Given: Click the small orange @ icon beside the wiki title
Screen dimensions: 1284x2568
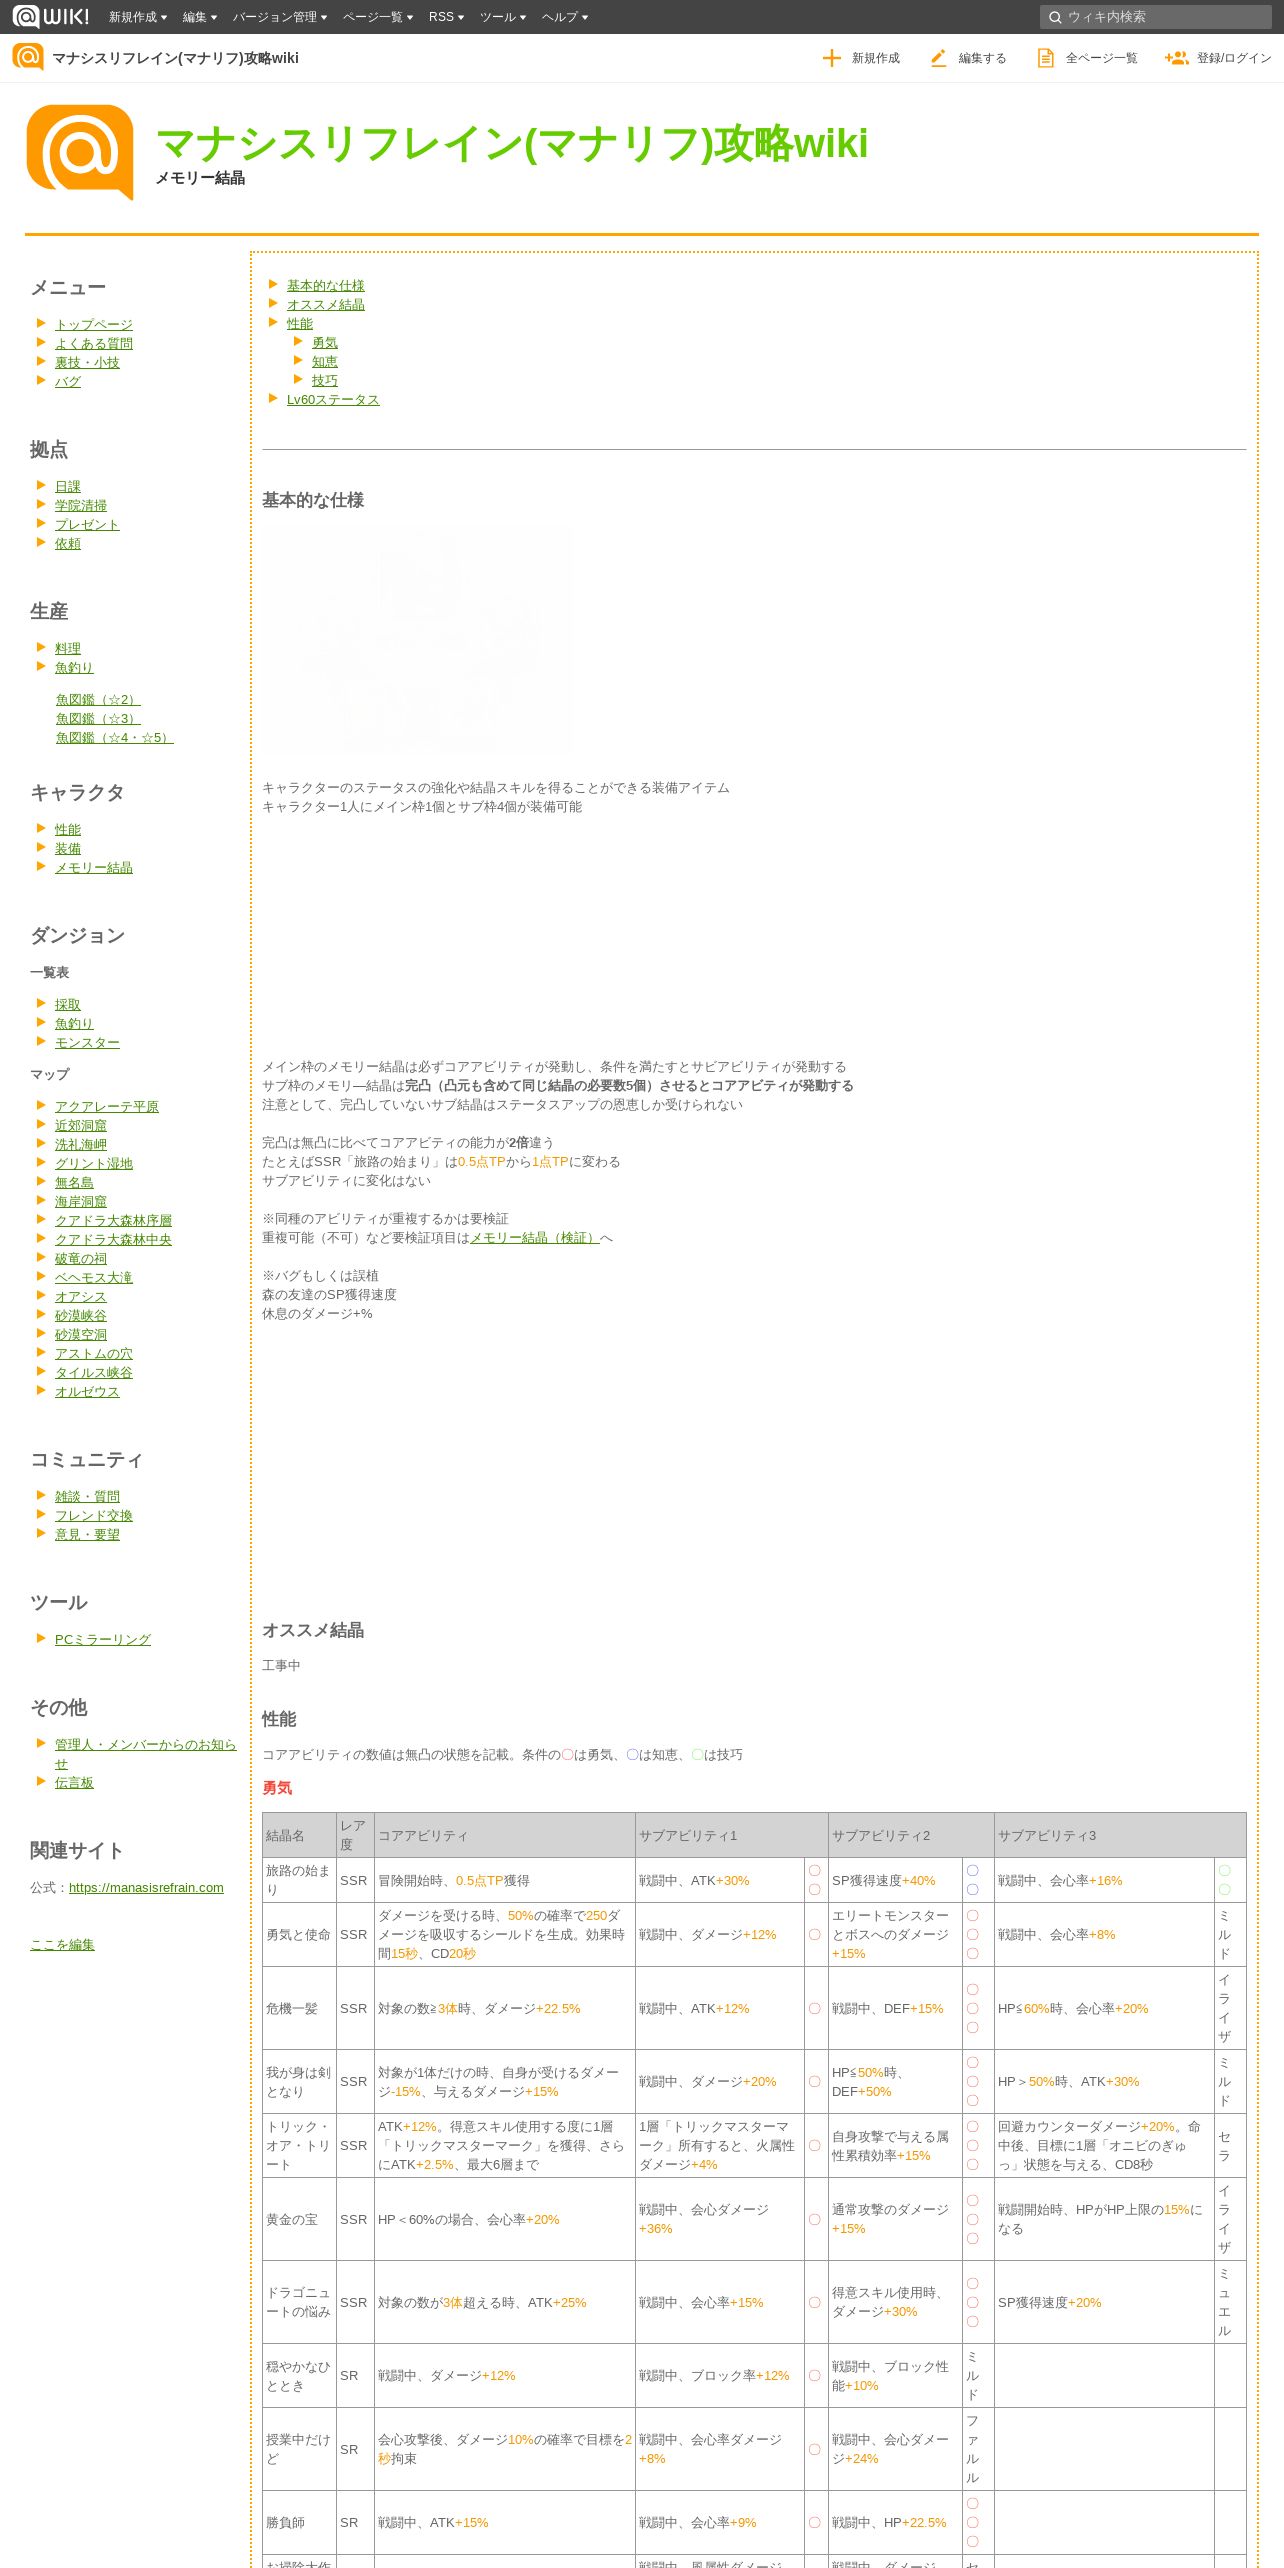Looking at the screenshot, I should [28, 57].
